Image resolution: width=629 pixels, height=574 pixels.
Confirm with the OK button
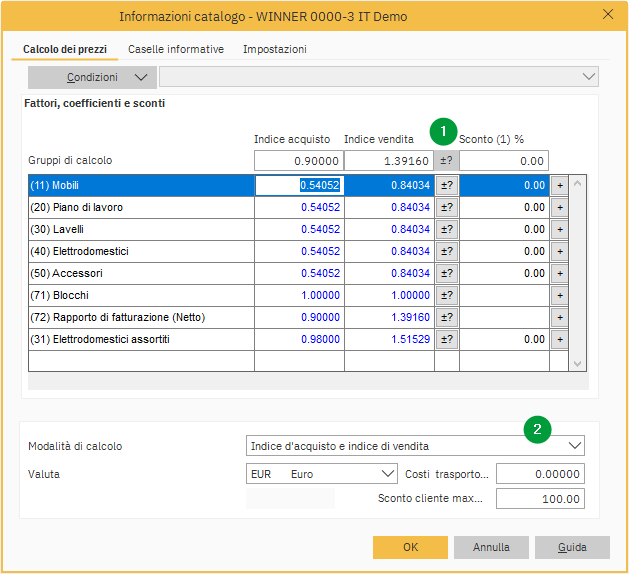410,547
